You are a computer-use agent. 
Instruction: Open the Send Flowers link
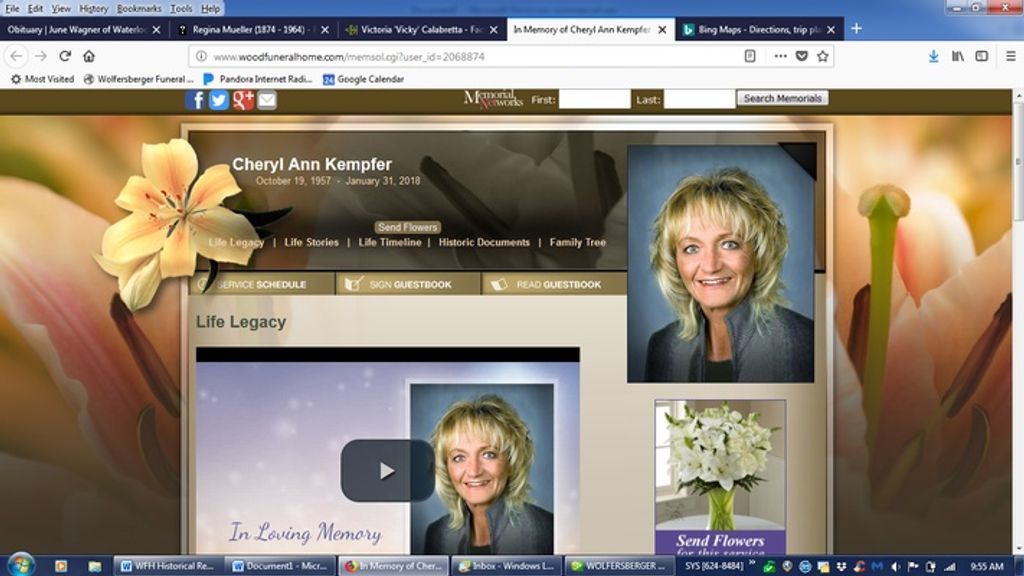[406, 227]
